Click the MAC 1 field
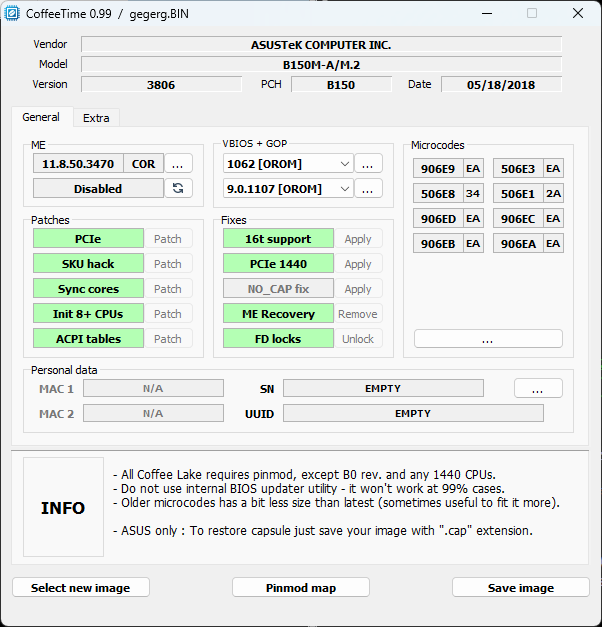Image resolution: width=602 pixels, height=627 pixels. 153,388
